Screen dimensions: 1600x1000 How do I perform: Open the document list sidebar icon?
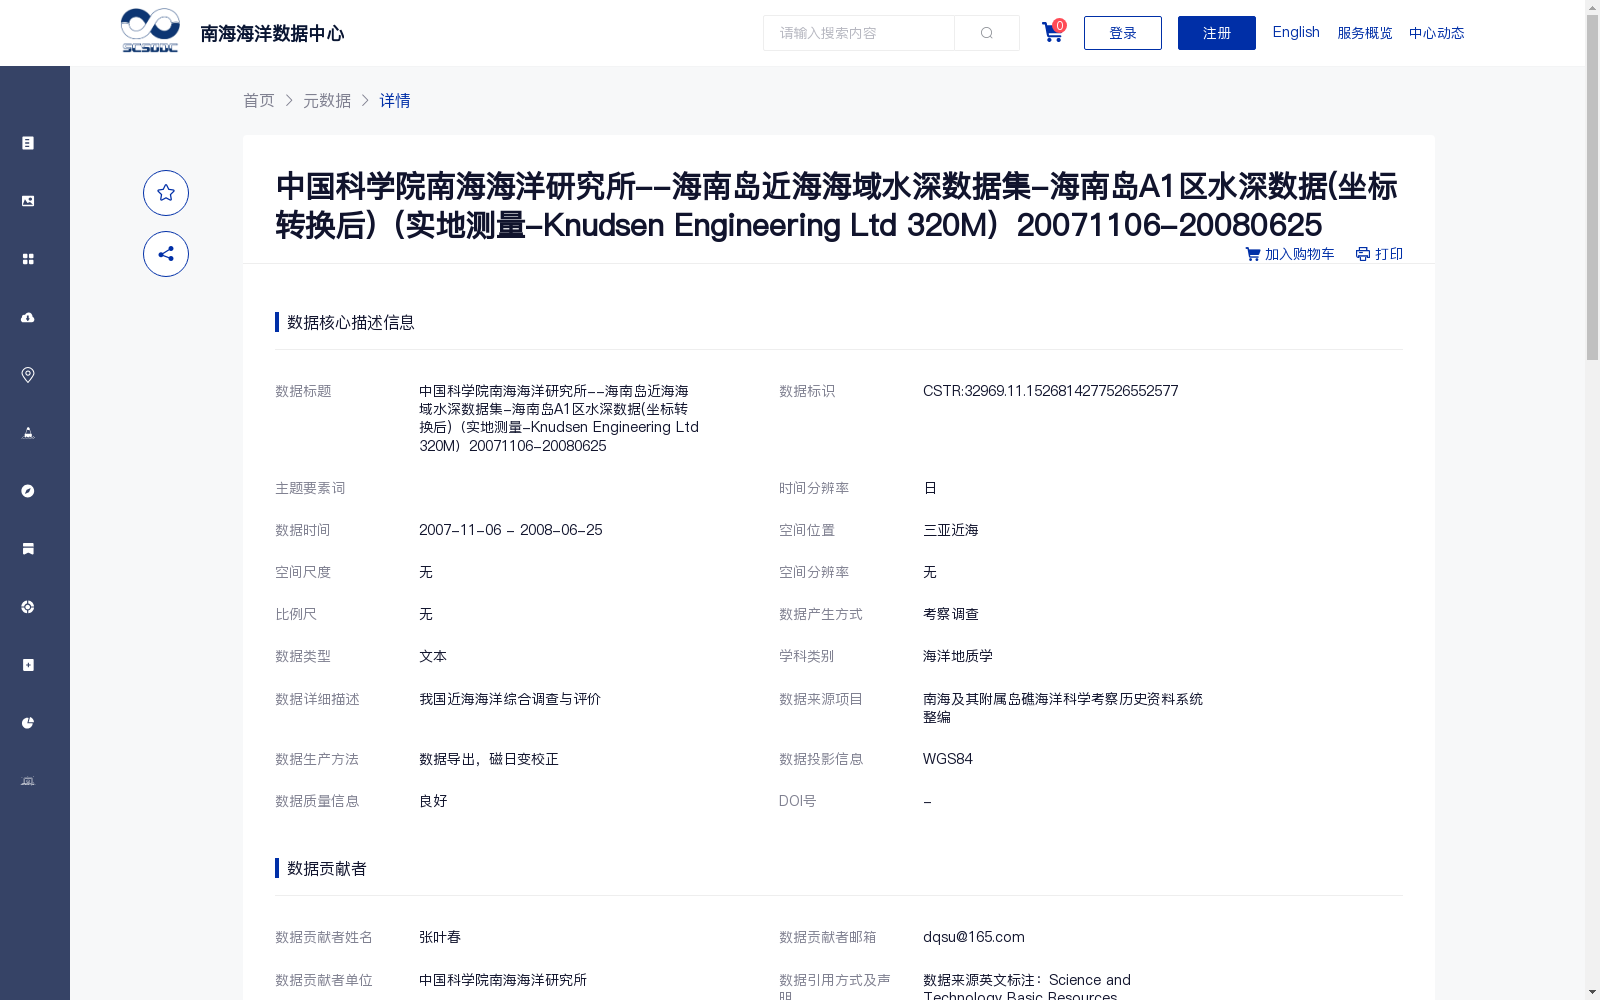pos(28,143)
